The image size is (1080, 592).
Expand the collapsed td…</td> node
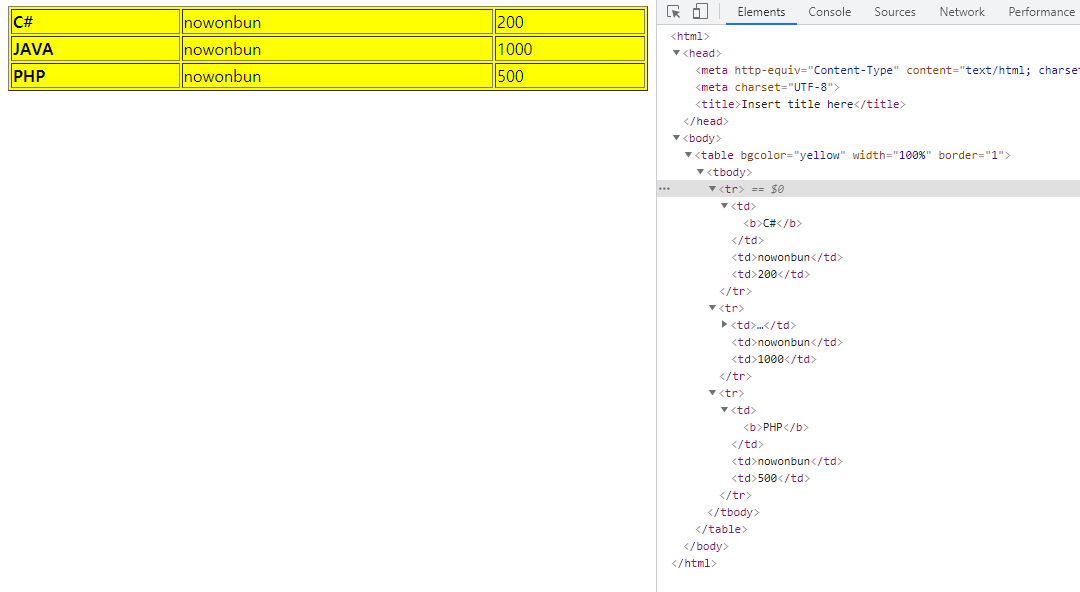pos(724,325)
